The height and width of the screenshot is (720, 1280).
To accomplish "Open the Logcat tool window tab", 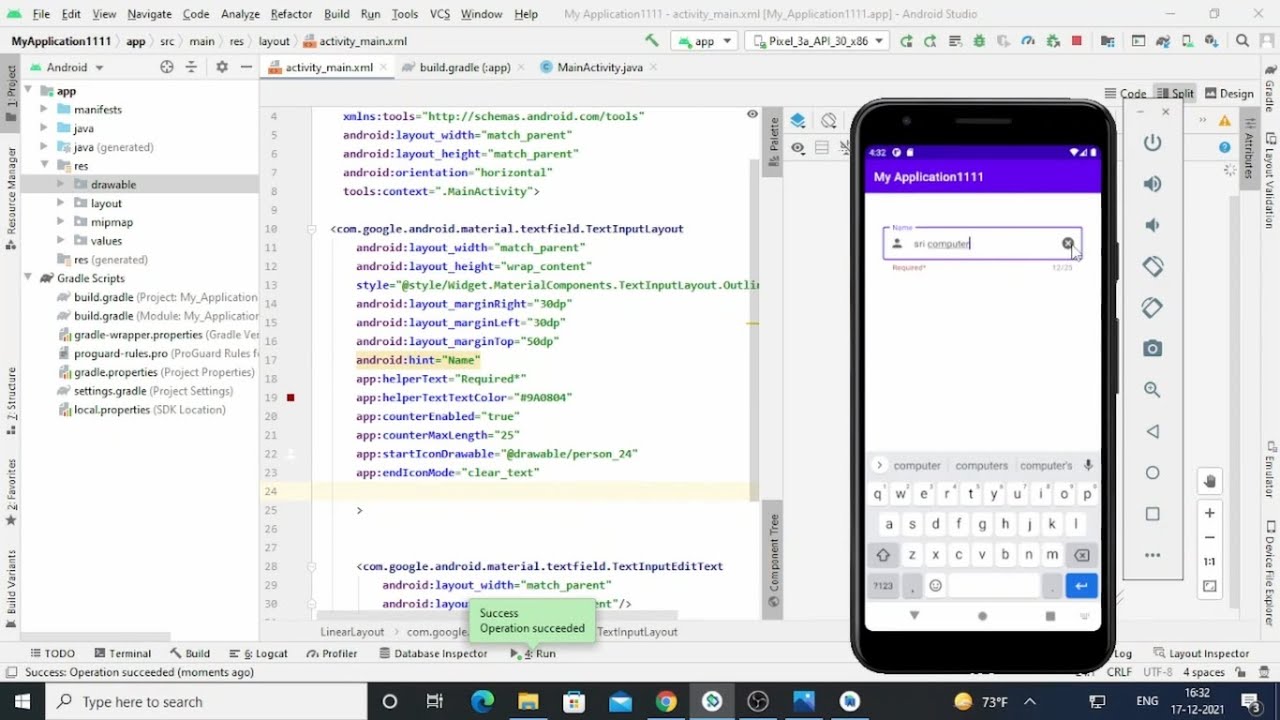I will click(x=258, y=653).
